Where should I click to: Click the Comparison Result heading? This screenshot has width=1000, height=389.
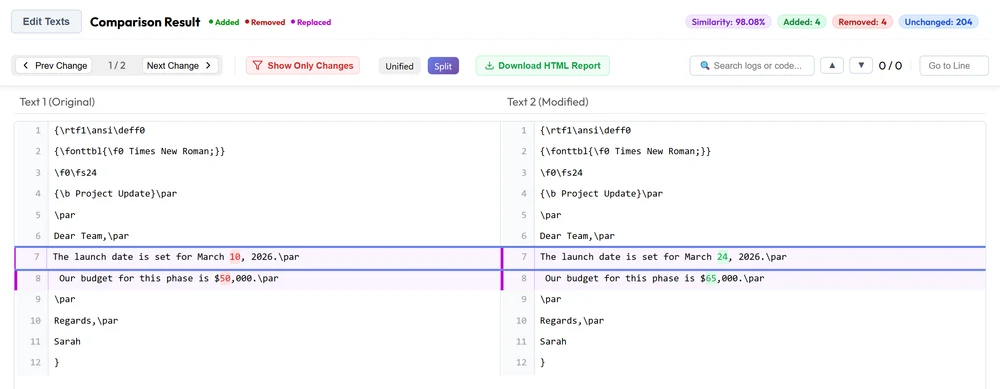[x=145, y=22]
